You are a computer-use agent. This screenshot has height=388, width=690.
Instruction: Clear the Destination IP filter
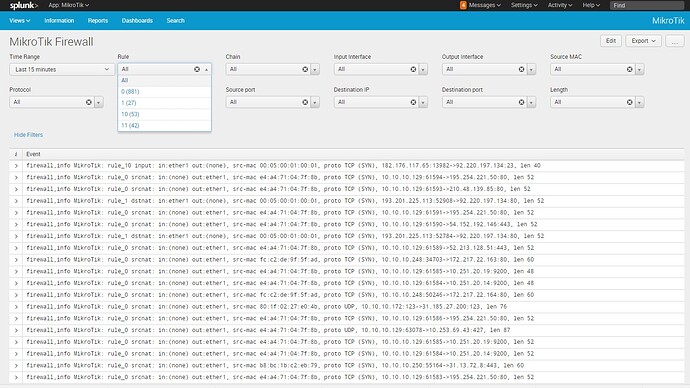[x=413, y=102]
